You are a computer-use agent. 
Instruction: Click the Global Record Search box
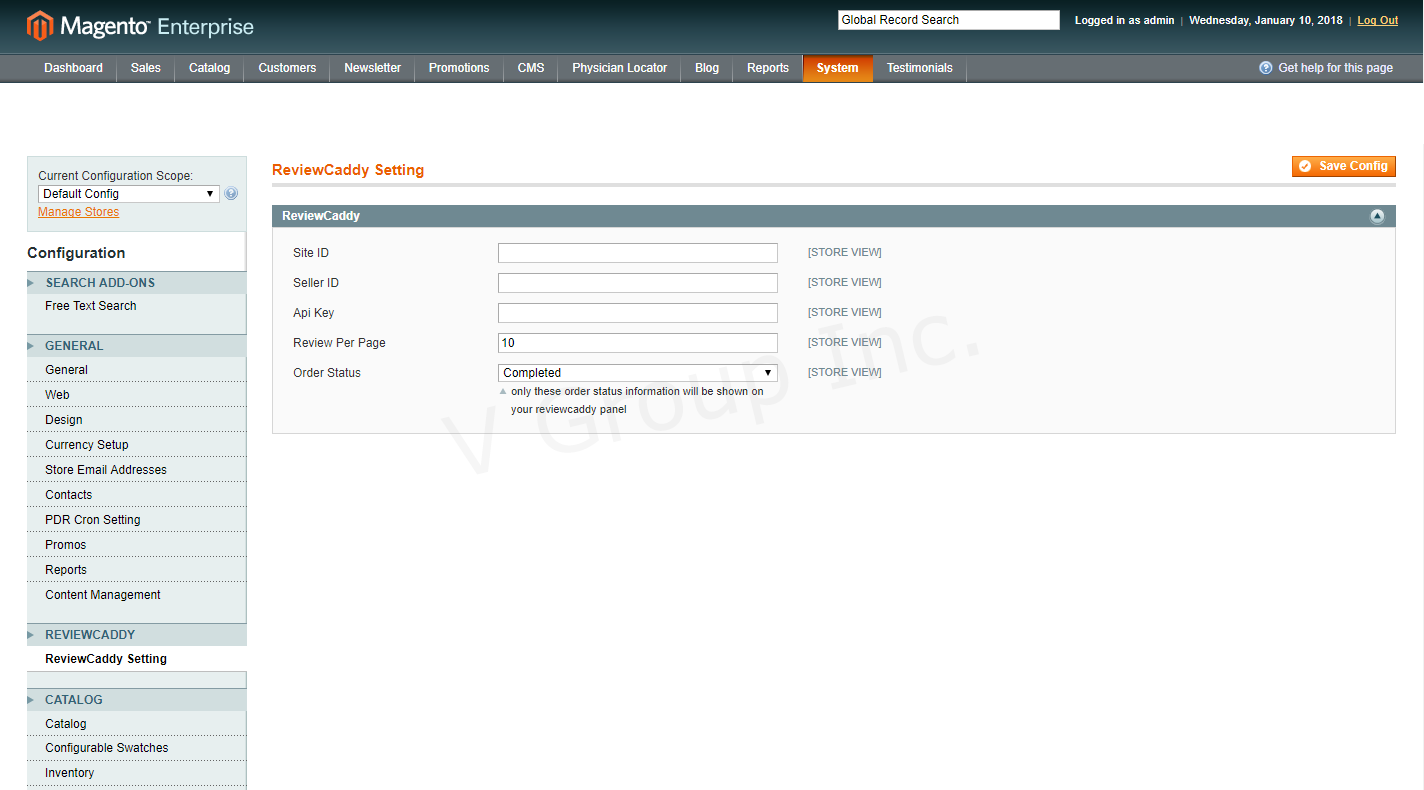(948, 20)
